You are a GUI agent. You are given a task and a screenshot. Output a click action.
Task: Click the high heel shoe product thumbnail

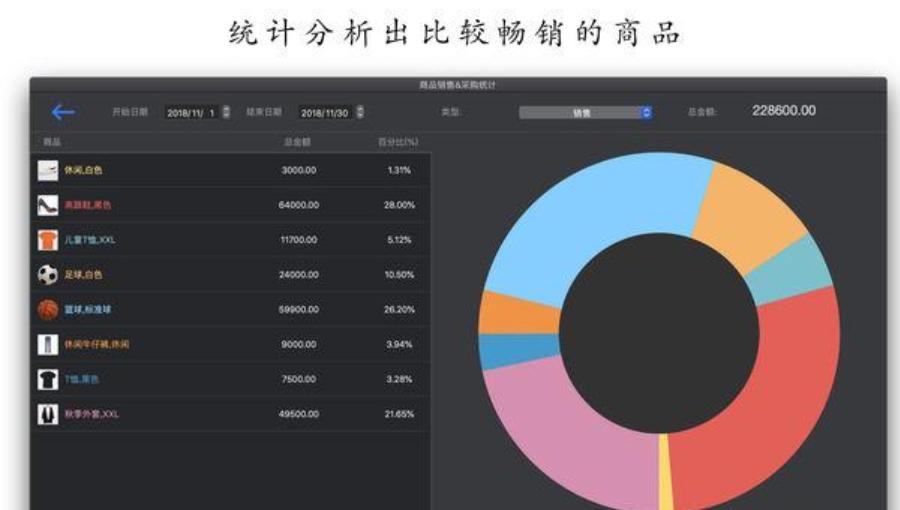[x=48, y=205]
